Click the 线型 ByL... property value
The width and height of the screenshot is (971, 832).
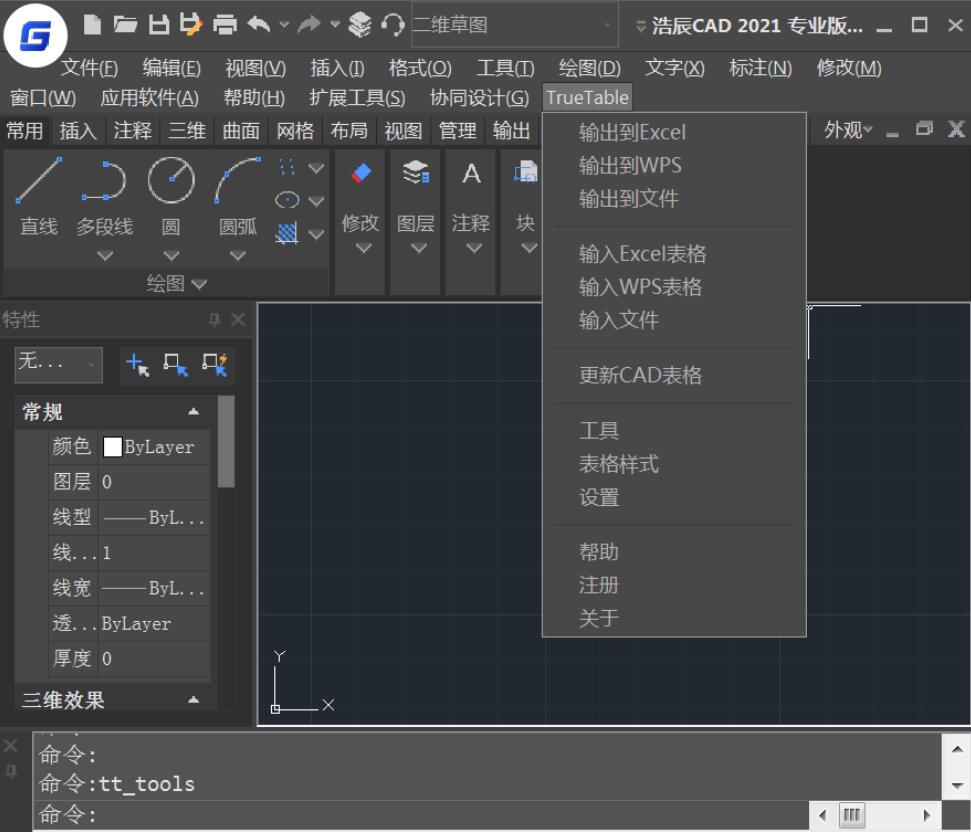154,517
